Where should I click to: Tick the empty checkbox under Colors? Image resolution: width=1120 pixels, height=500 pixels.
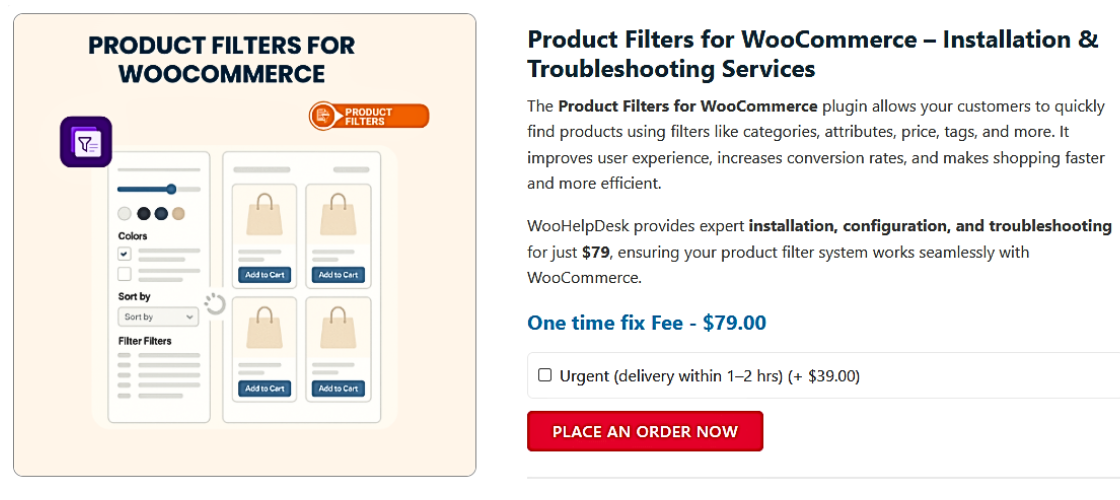125,273
